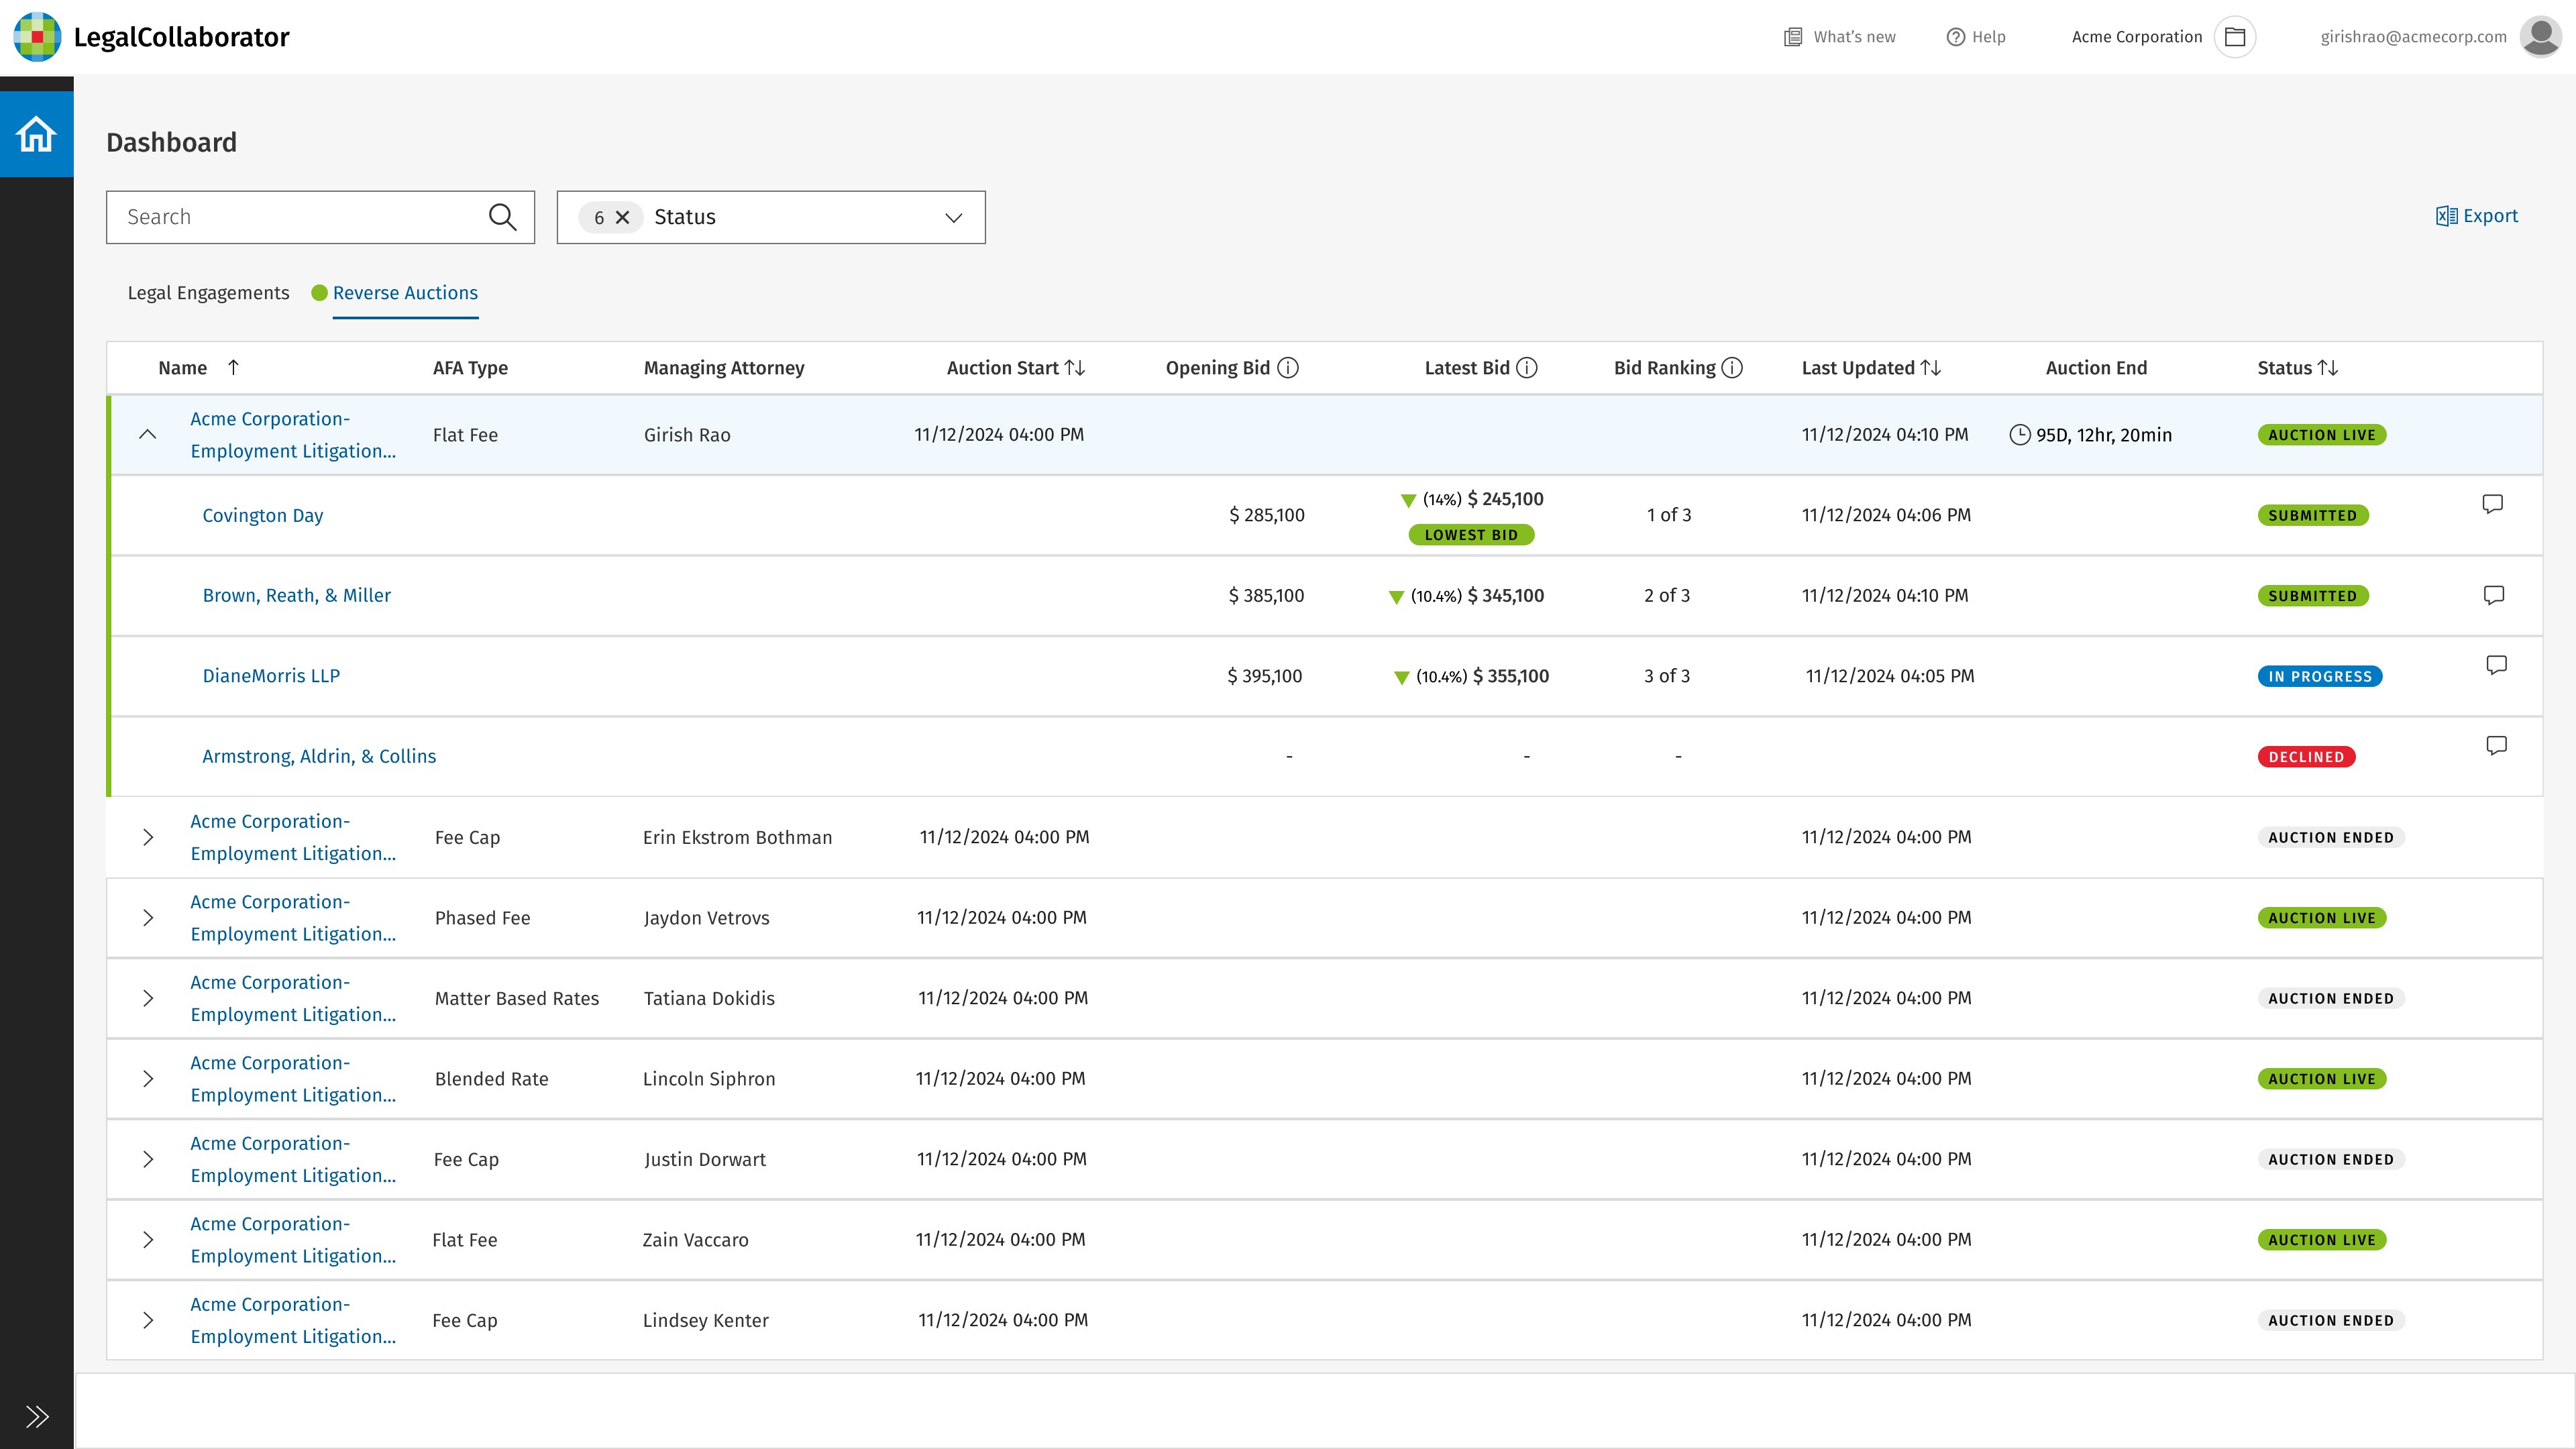Click the DECLINED status badge
This screenshot has width=2576, height=1449.
pyautogui.click(x=2306, y=757)
